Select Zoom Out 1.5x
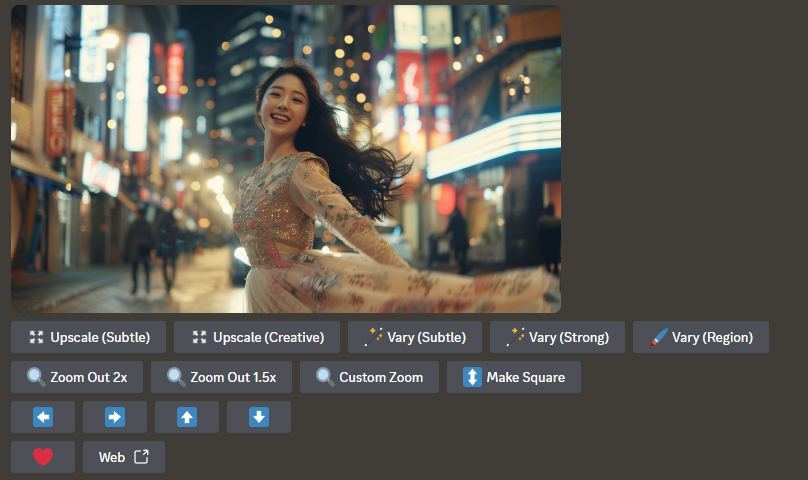 coord(221,377)
